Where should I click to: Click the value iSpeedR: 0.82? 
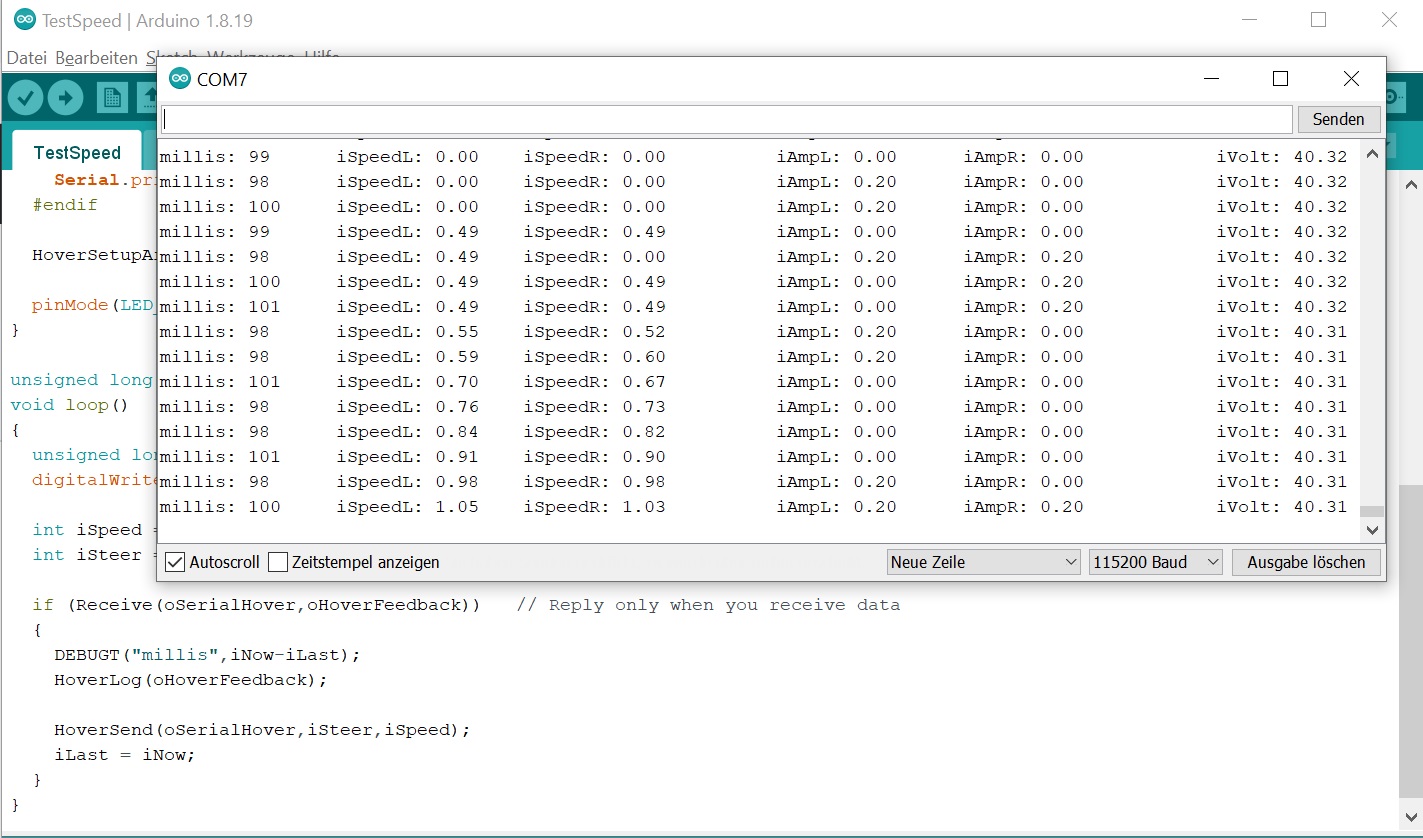tap(594, 432)
